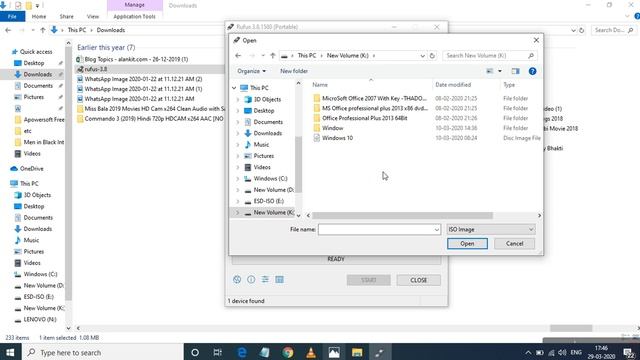This screenshot has width=640, height=360.
Task: Collapse This PC tree in Open dialog
Action: click(x=234, y=88)
